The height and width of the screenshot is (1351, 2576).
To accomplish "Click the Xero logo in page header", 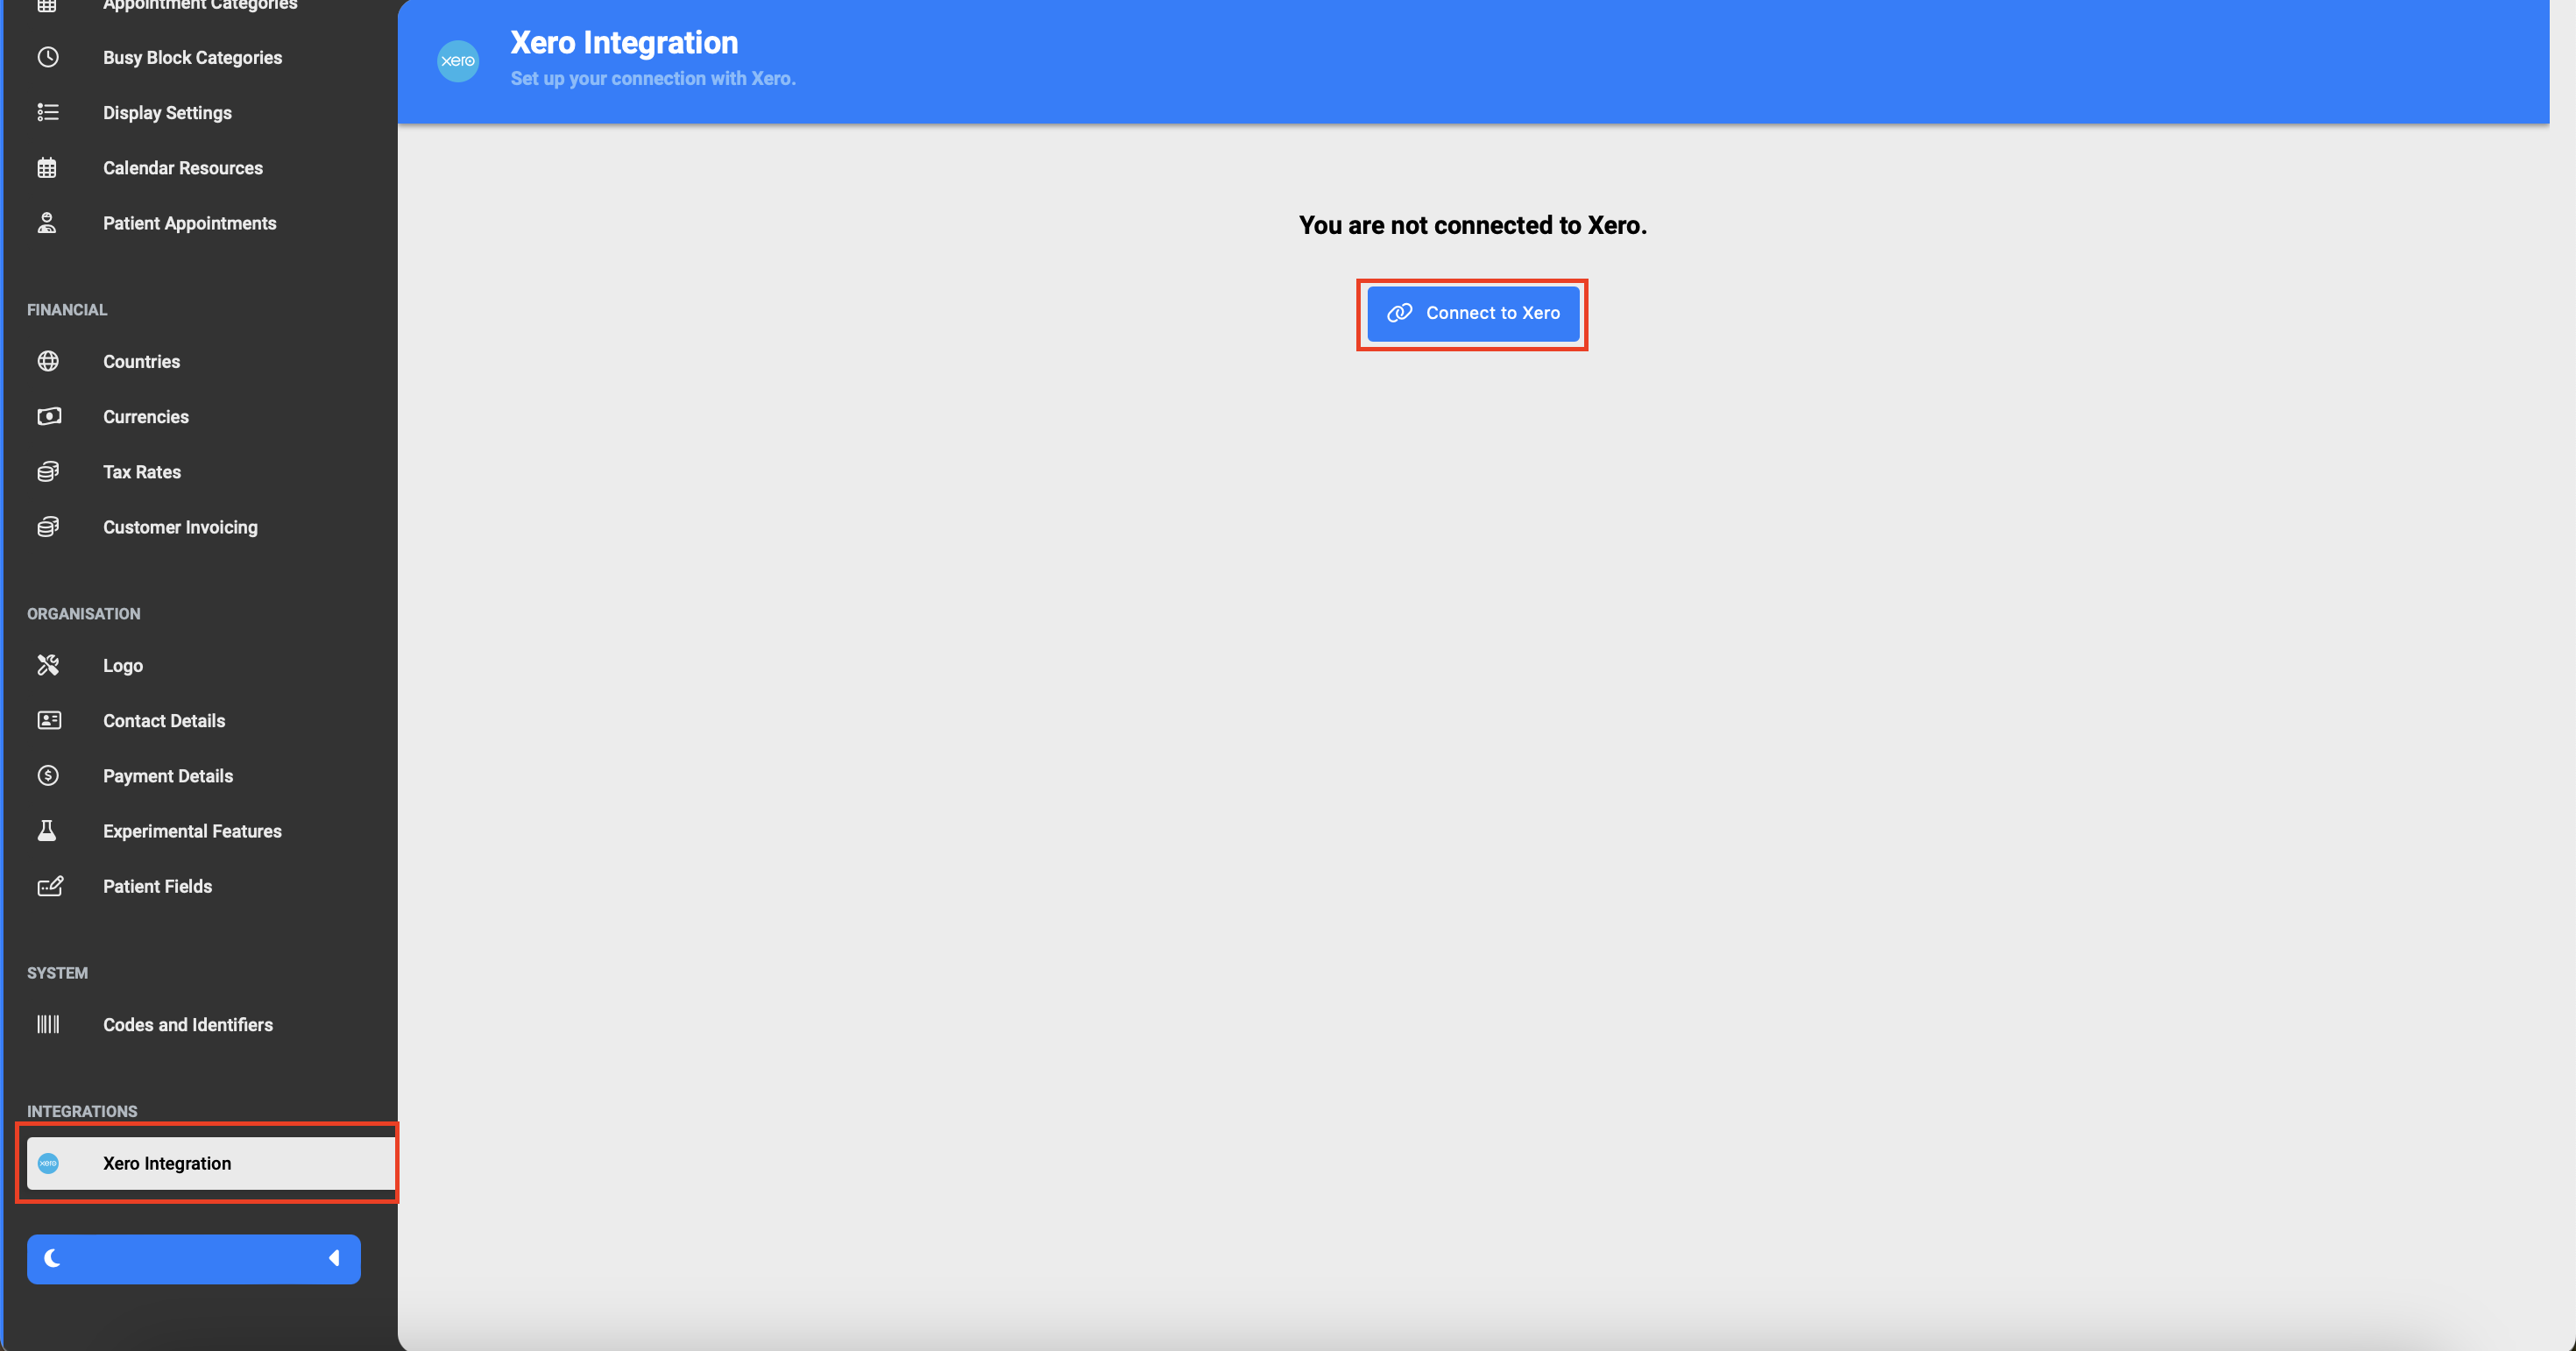I will tap(458, 61).
